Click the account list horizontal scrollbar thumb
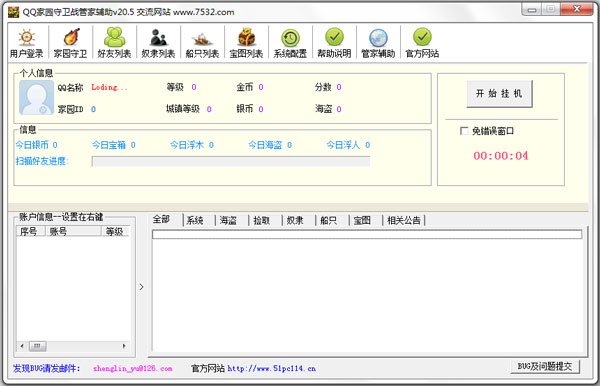 [x=38, y=346]
